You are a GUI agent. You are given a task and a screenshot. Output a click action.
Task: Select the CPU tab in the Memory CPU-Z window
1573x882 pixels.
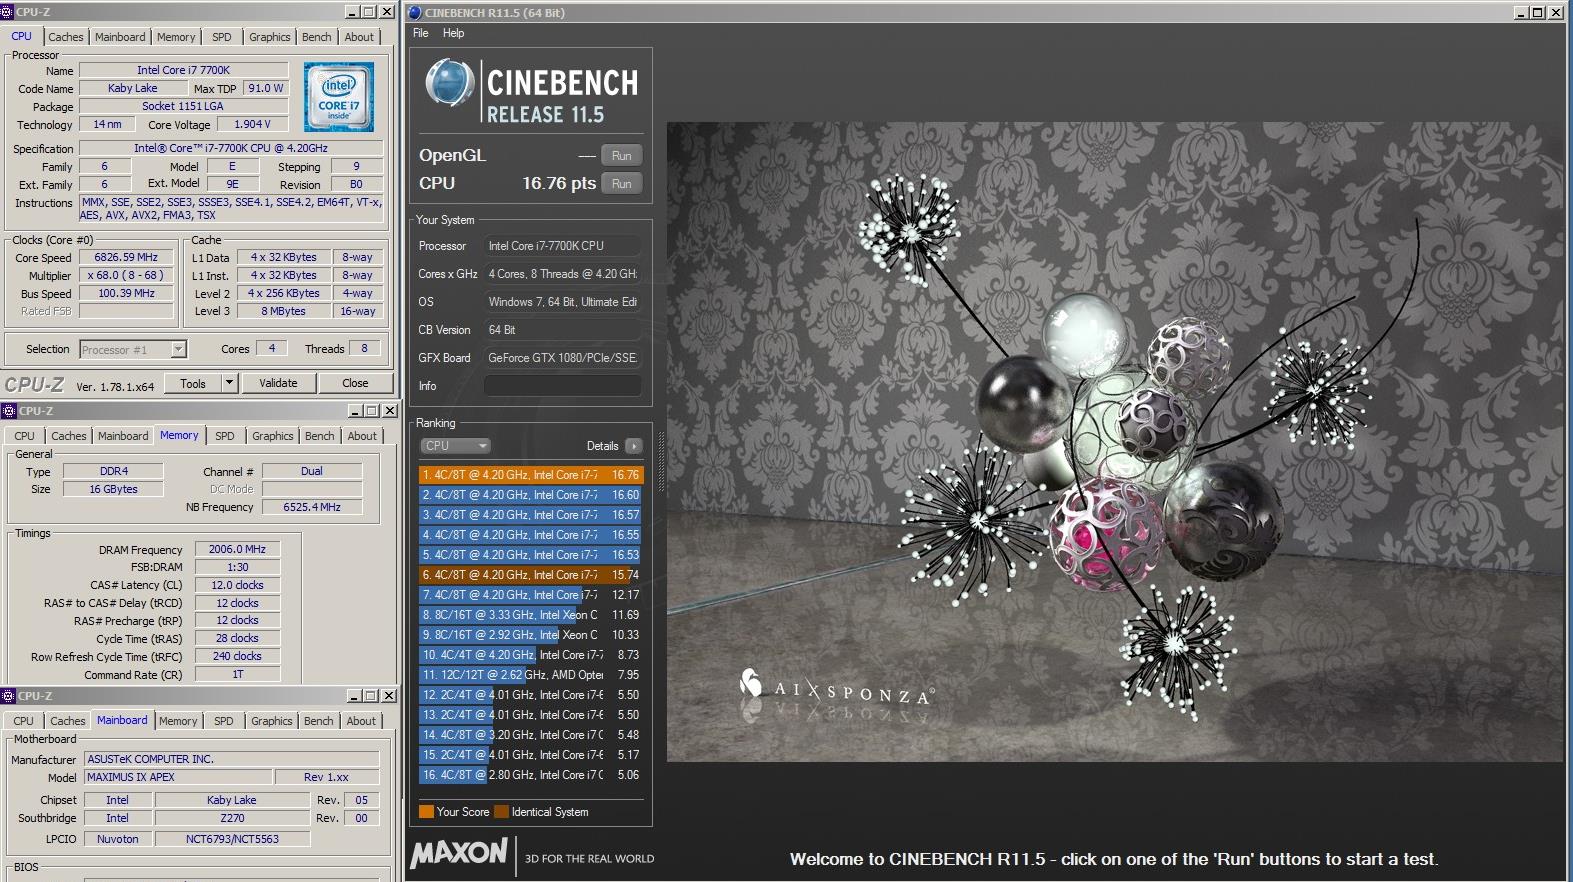click(25, 436)
